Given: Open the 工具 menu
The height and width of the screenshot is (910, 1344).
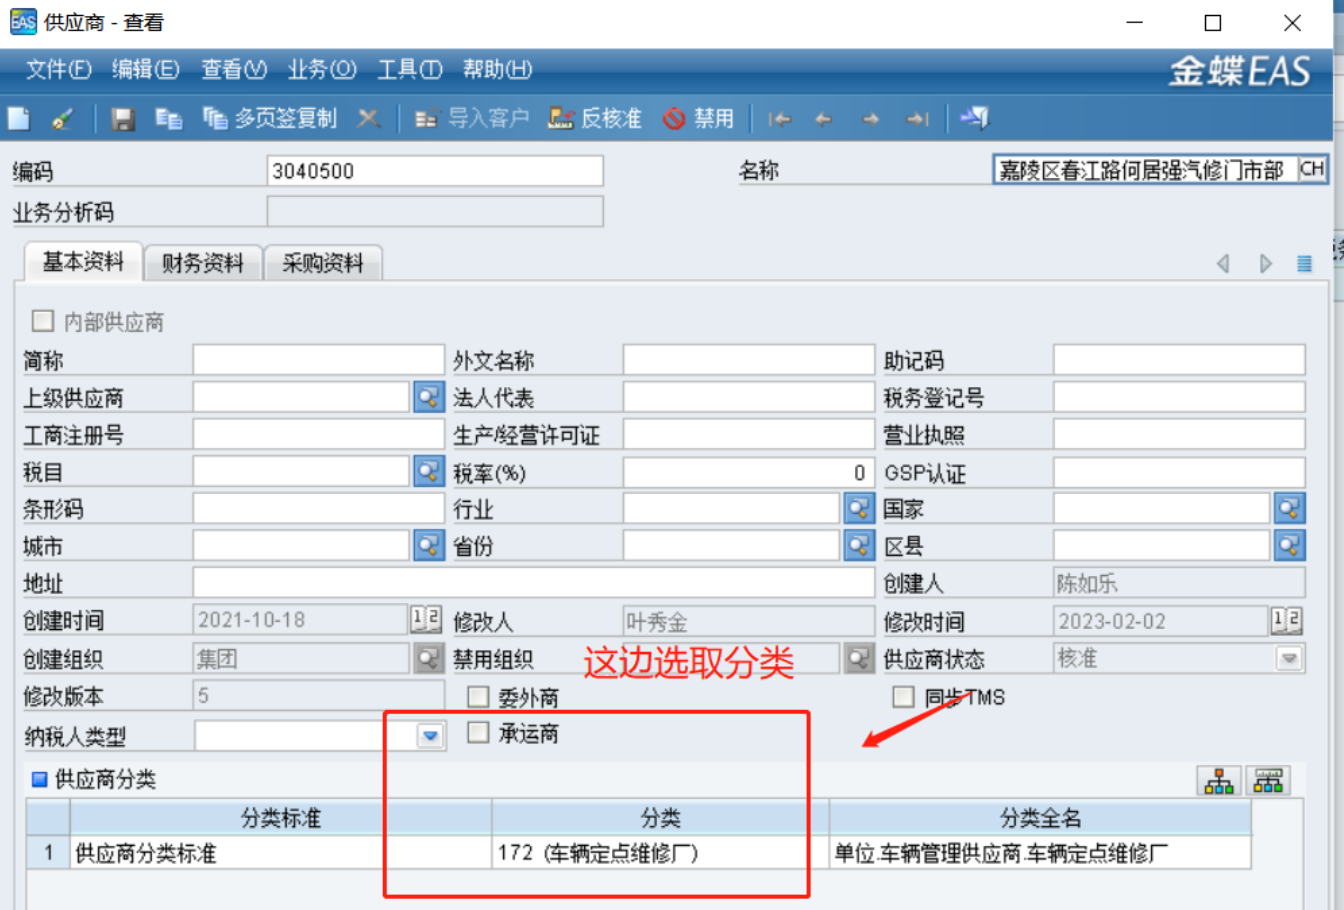Looking at the screenshot, I should pos(409,69).
